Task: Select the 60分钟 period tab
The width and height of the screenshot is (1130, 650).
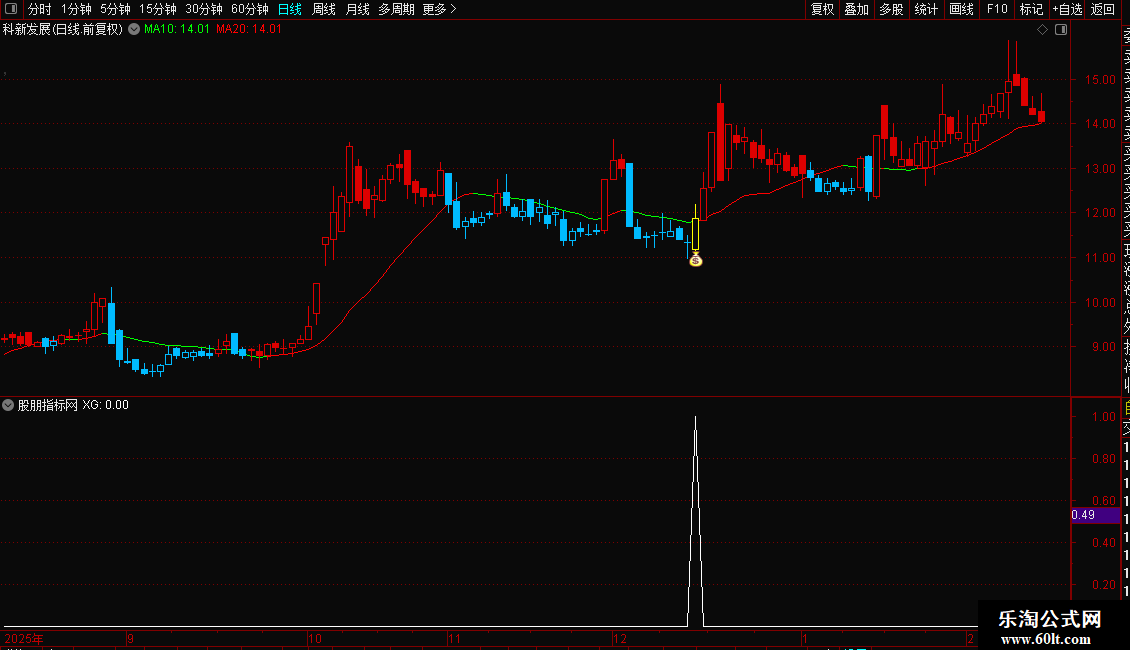Action: tap(249, 9)
